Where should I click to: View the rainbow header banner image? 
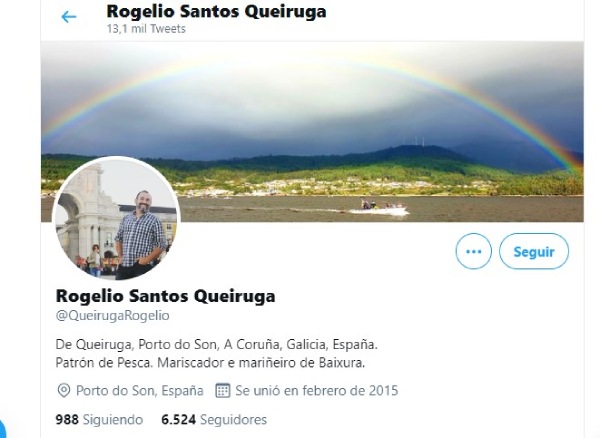312,132
